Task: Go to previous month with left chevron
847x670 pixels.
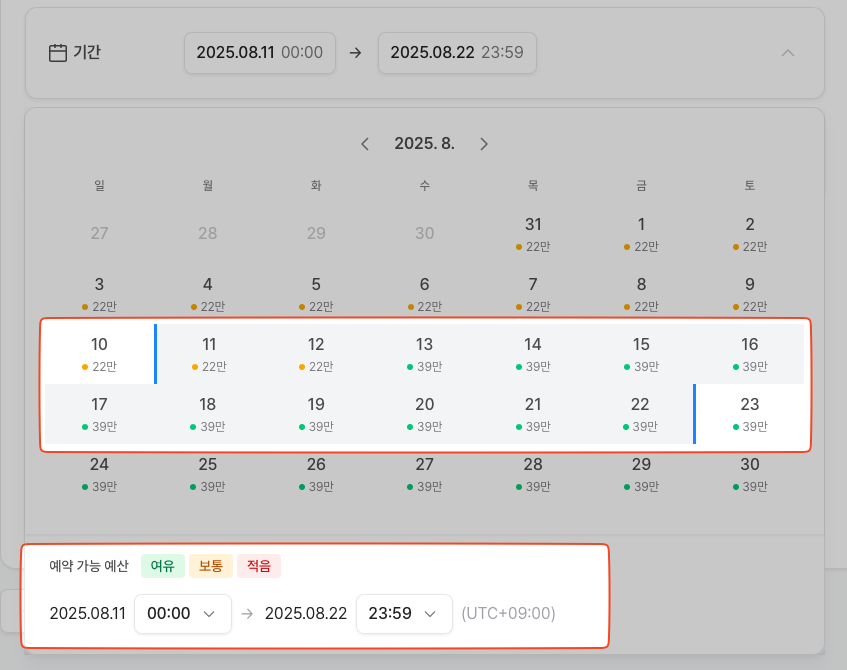Action: coord(365,144)
